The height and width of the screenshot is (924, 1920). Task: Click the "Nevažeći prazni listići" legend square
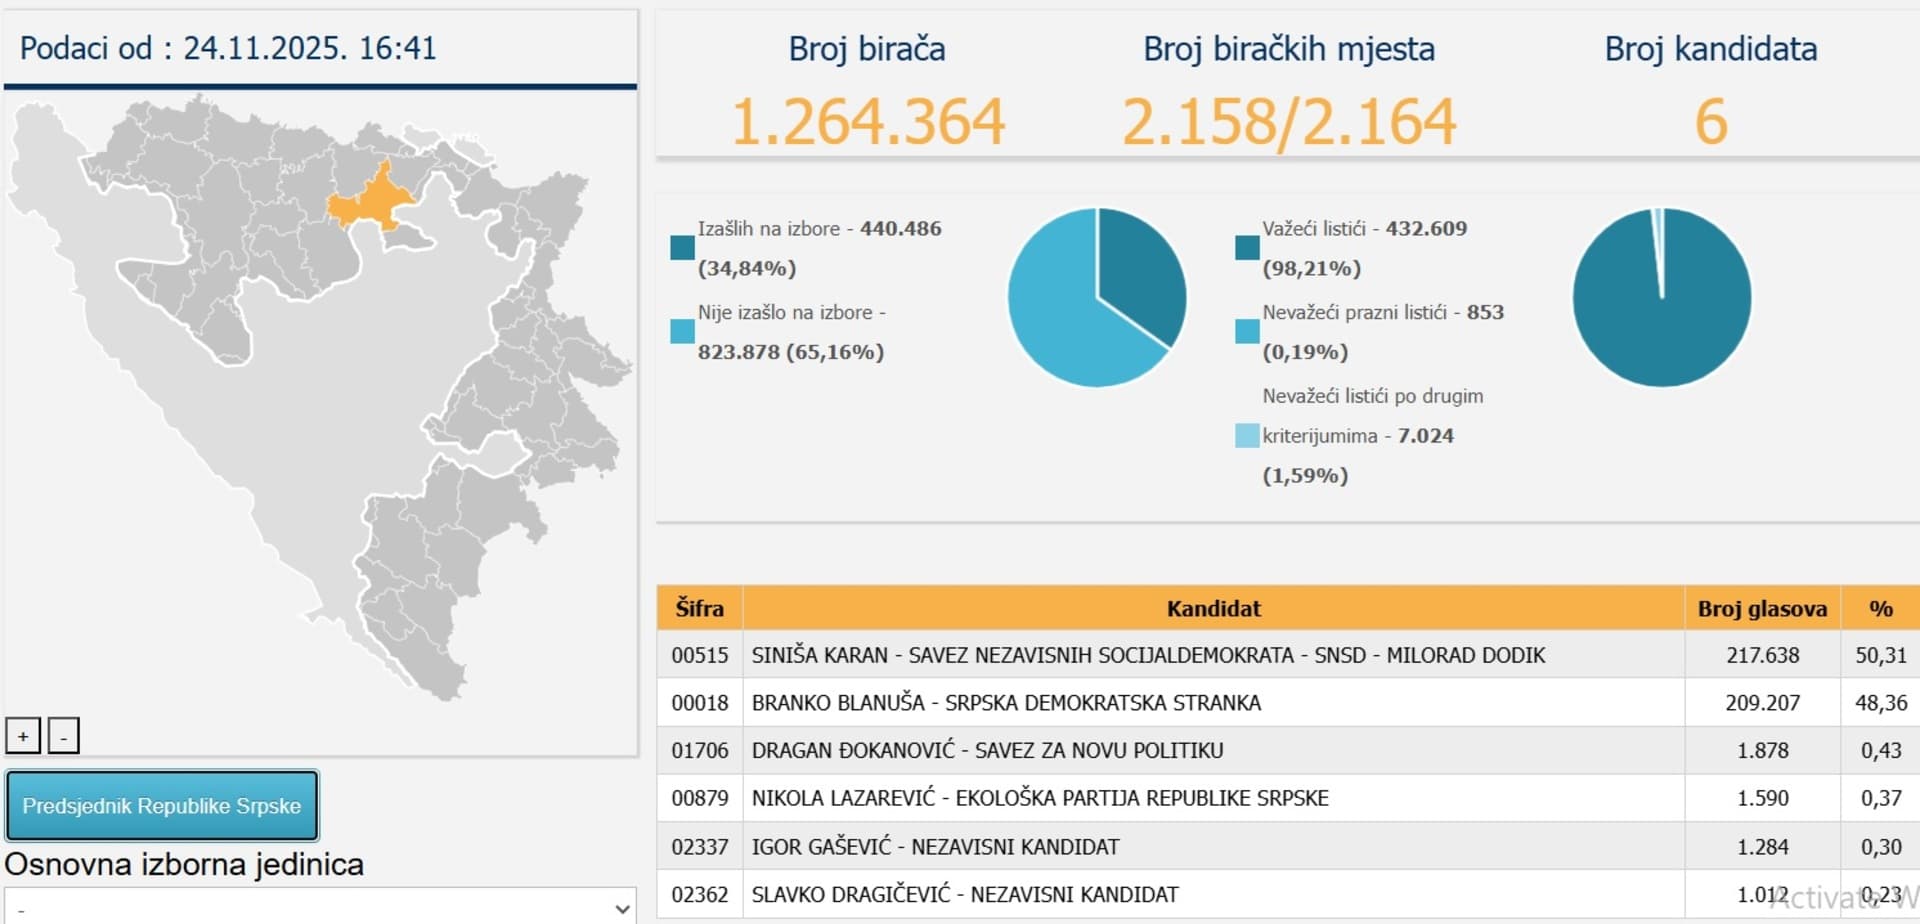click(x=1246, y=330)
